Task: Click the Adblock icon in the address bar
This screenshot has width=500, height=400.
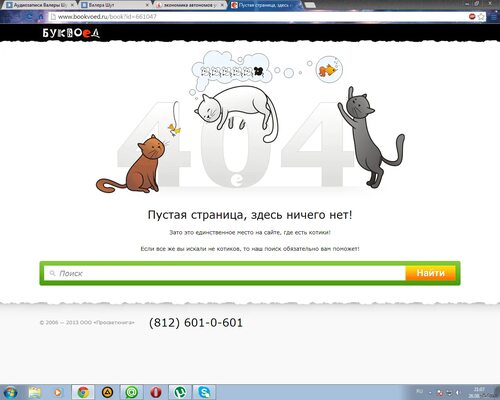Action: pyautogui.click(x=472, y=16)
